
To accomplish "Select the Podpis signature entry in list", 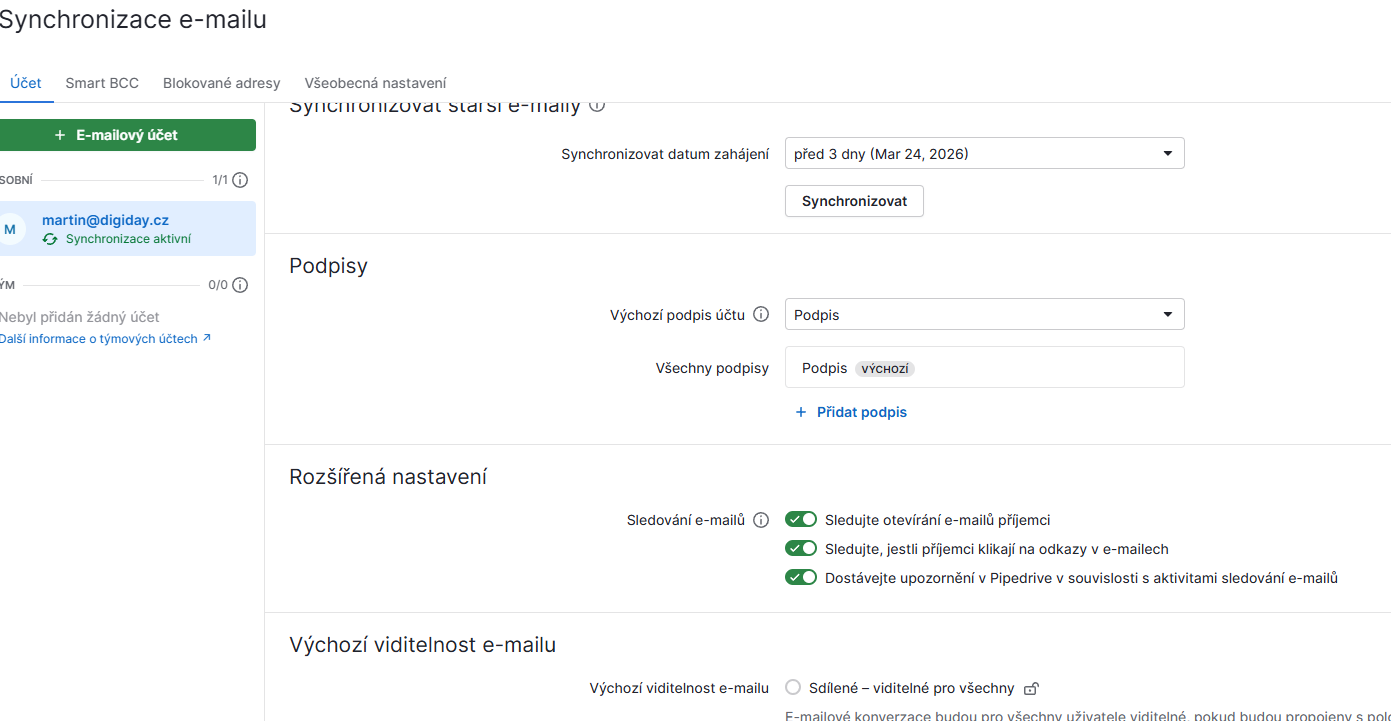I will (x=825, y=368).
